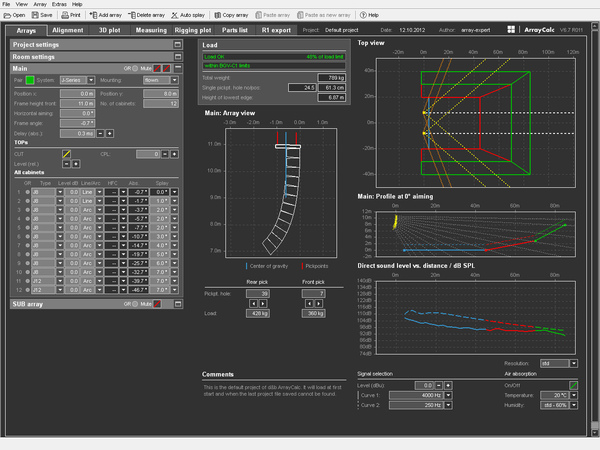The height and width of the screenshot is (450, 600).
Task: Click the Print toolbar icon
Action: [73, 16]
